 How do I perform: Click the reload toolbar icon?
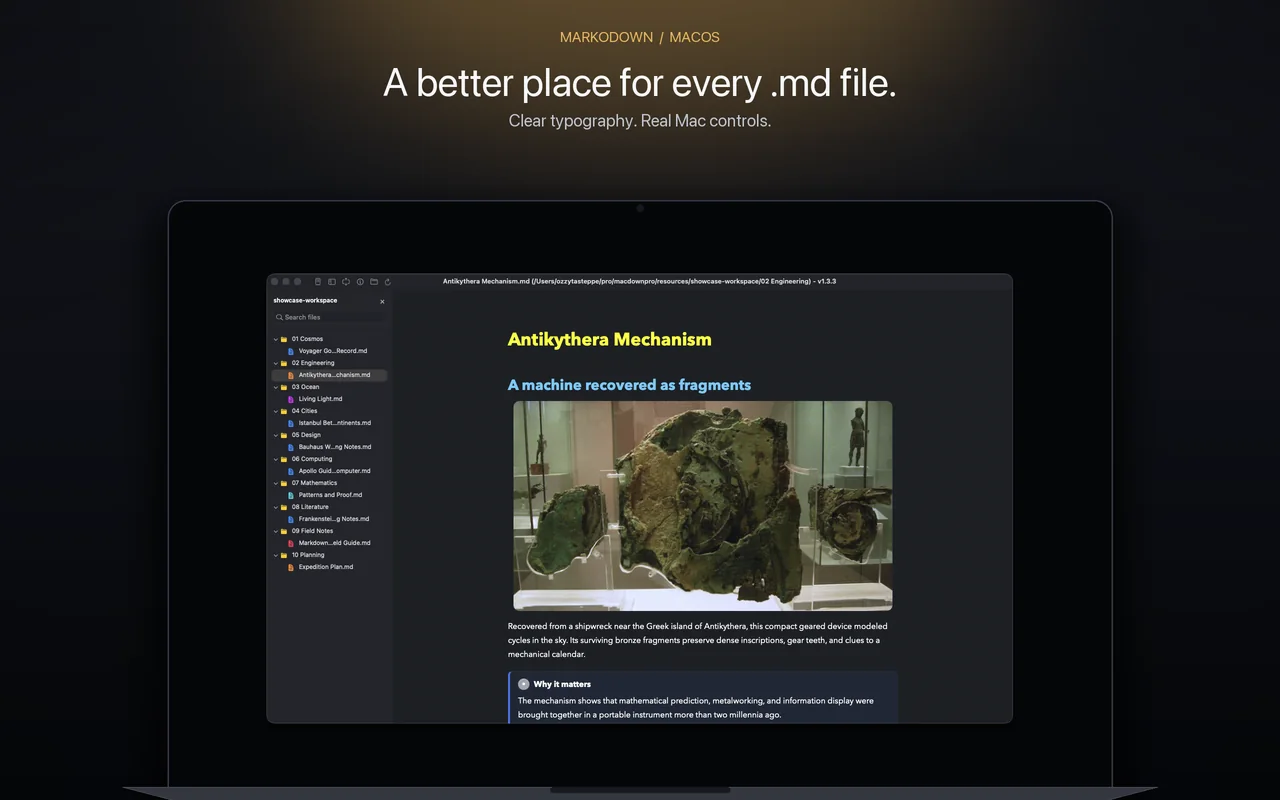(388, 282)
